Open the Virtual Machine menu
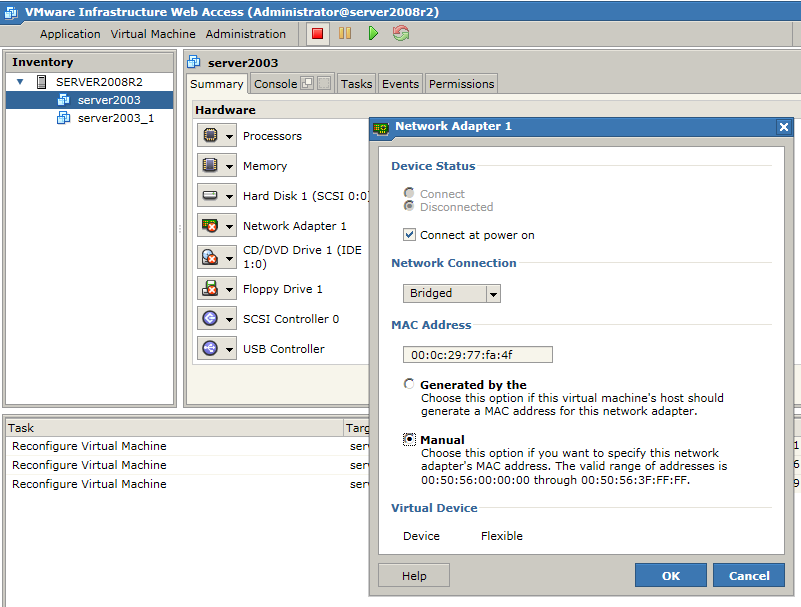The image size is (801, 607). (152, 33)
